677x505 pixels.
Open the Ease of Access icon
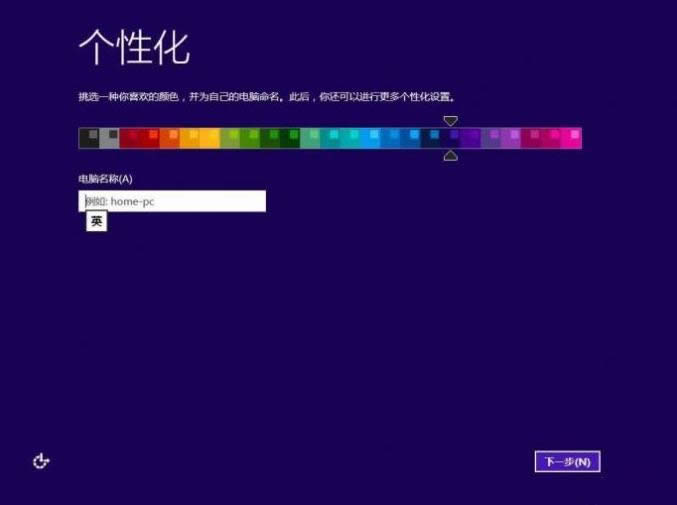tap(41, 461)
